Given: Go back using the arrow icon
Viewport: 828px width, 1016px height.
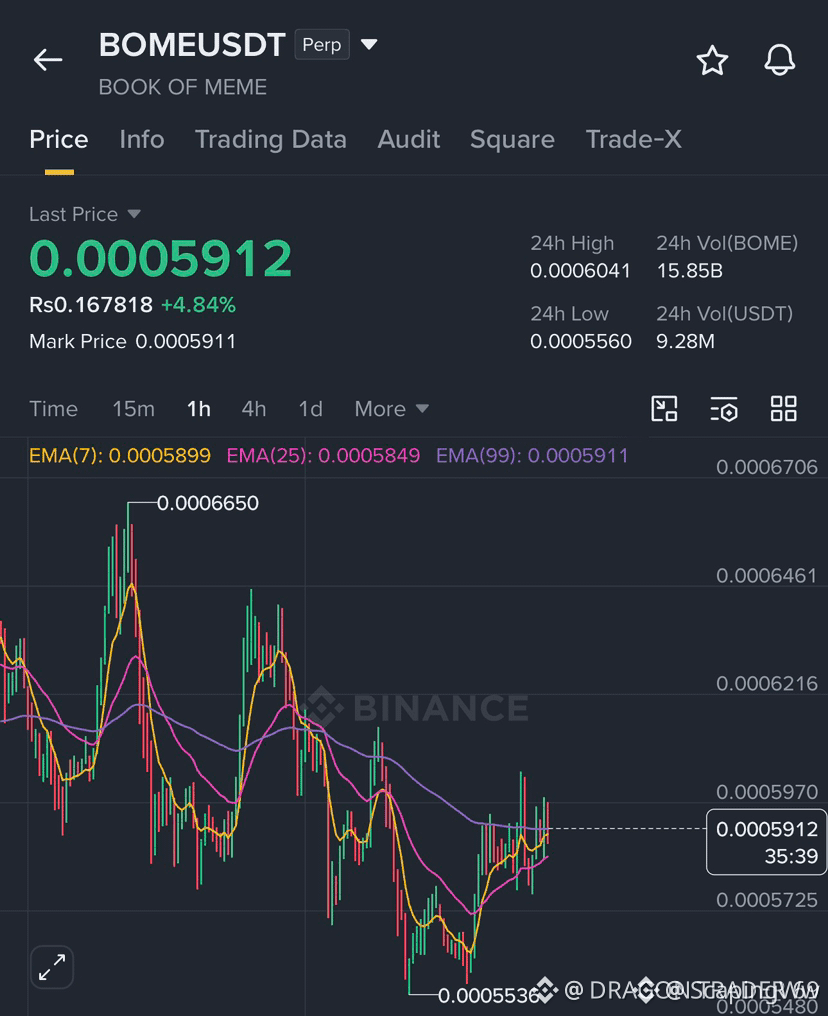Looking at the screenshot, I should click(48, 60).
